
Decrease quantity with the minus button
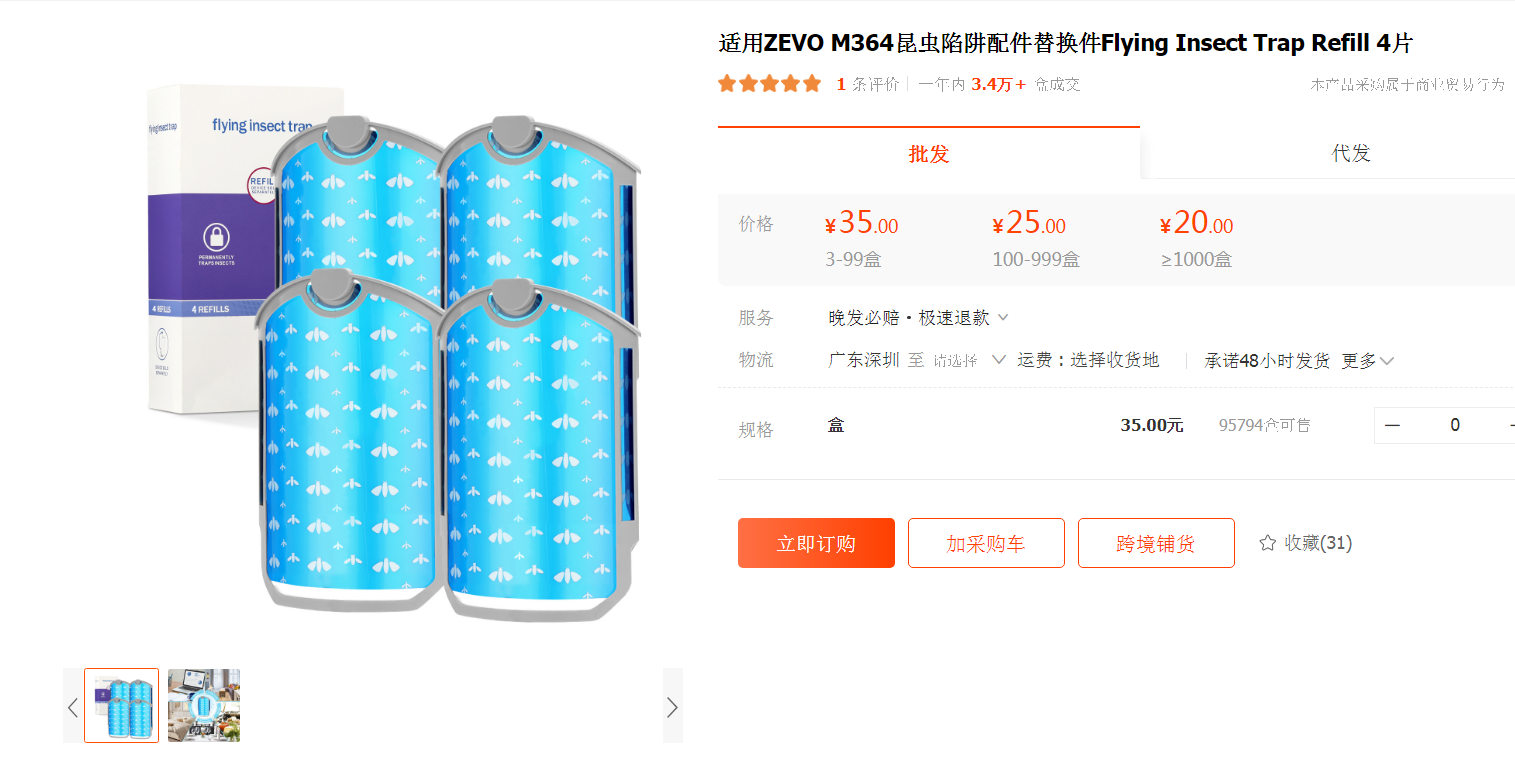tap(1392, 425)
